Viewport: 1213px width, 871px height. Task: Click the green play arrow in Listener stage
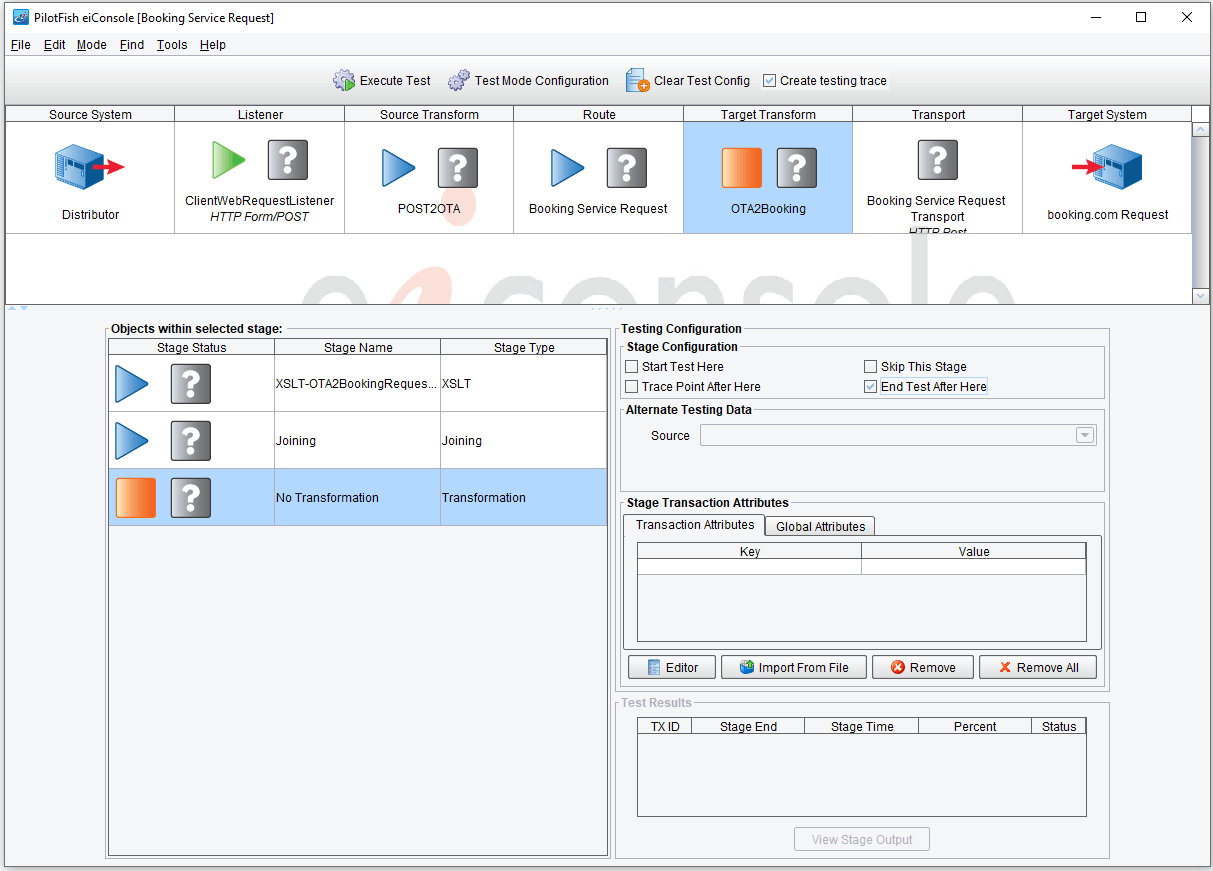point(229,160)
